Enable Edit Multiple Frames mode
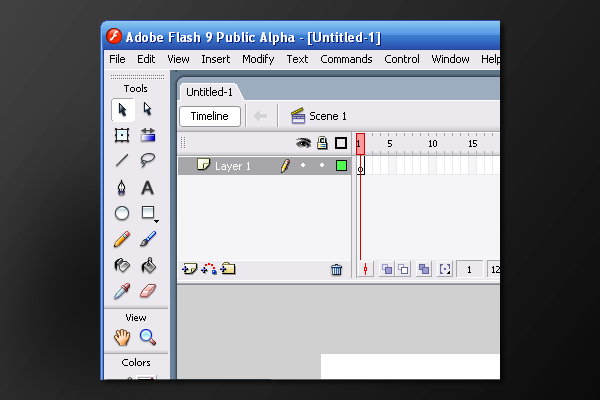The image size is (600, 400). point(424,269)
